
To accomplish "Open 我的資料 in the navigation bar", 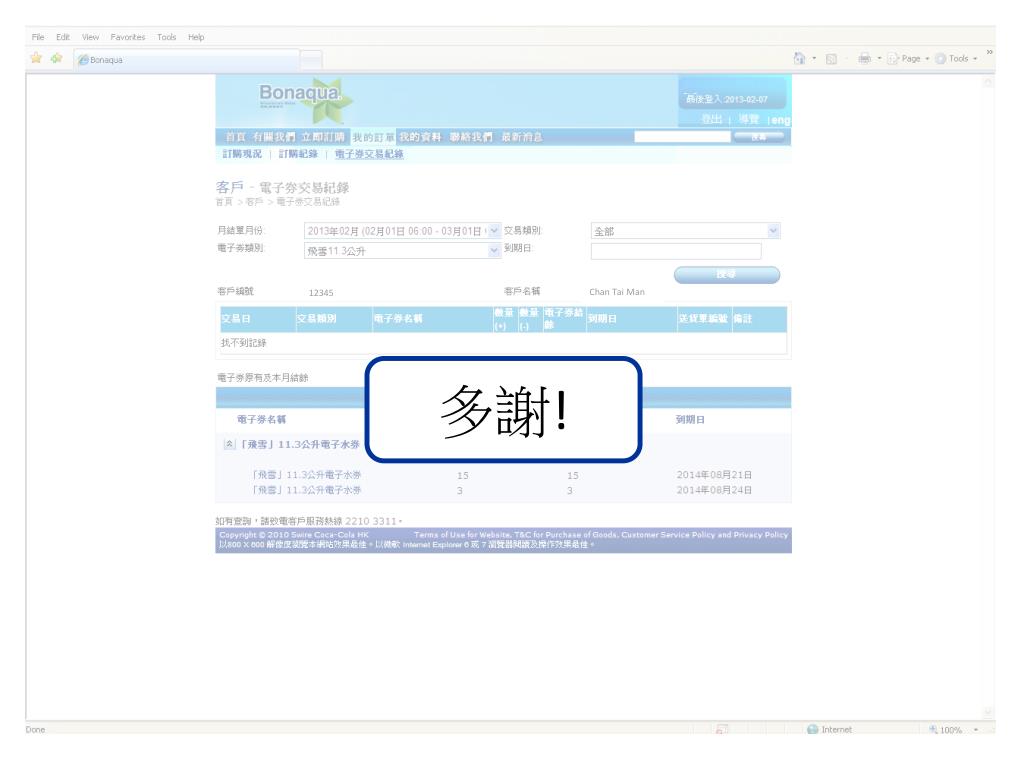I will 420,137.
